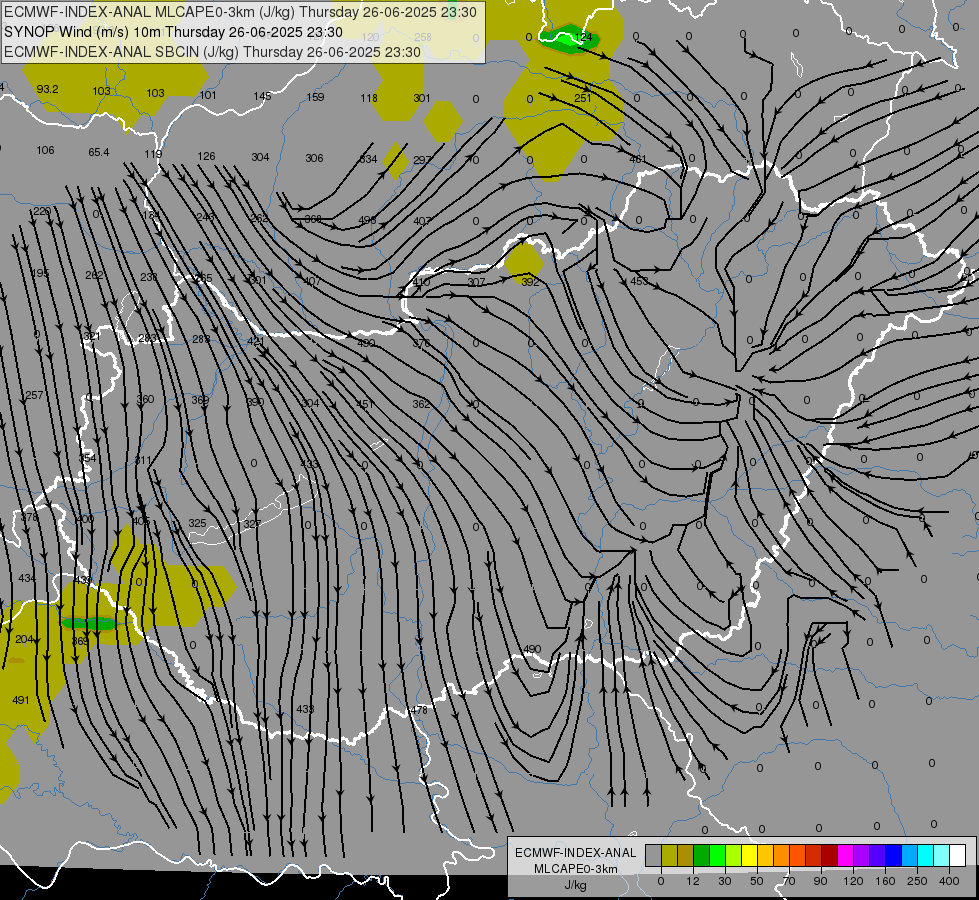This screenshot has height=900, width=979.
Task: Click the legend scale label 12
Action: (x=692, y=881)
